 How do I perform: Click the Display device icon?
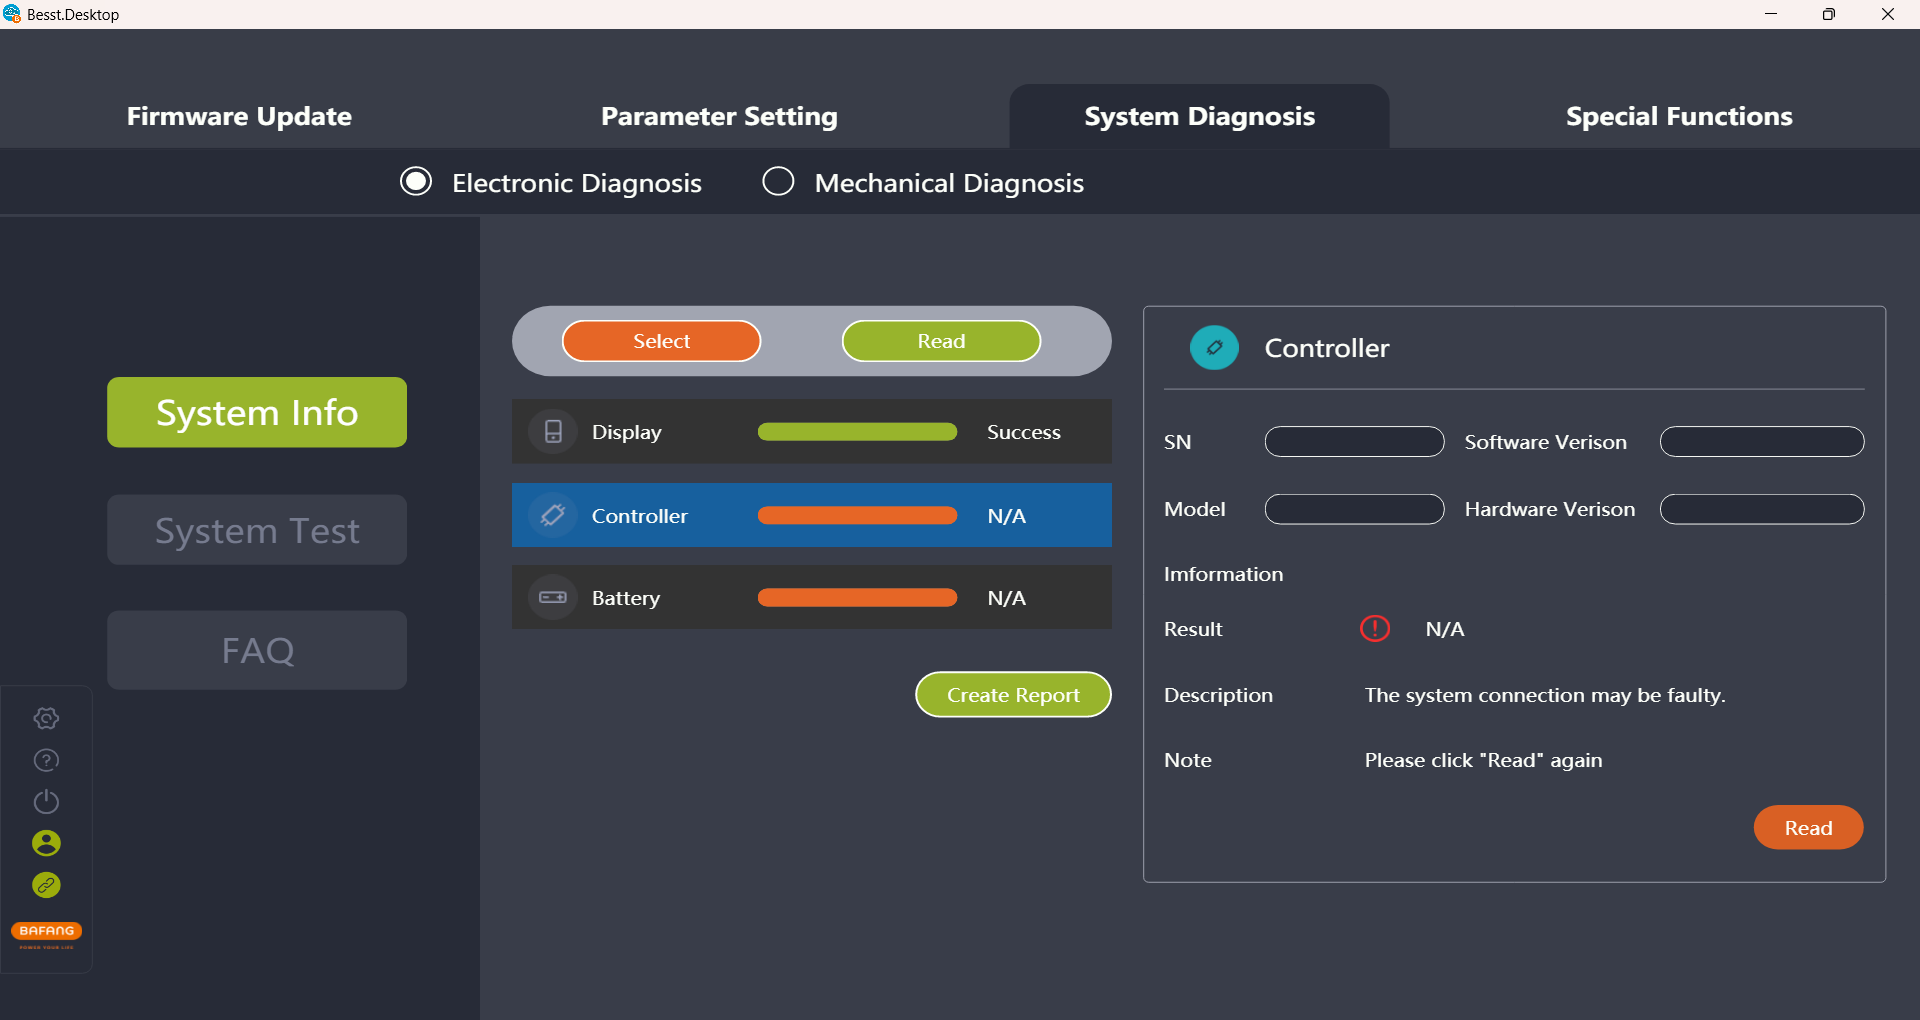tap(553, 432)
